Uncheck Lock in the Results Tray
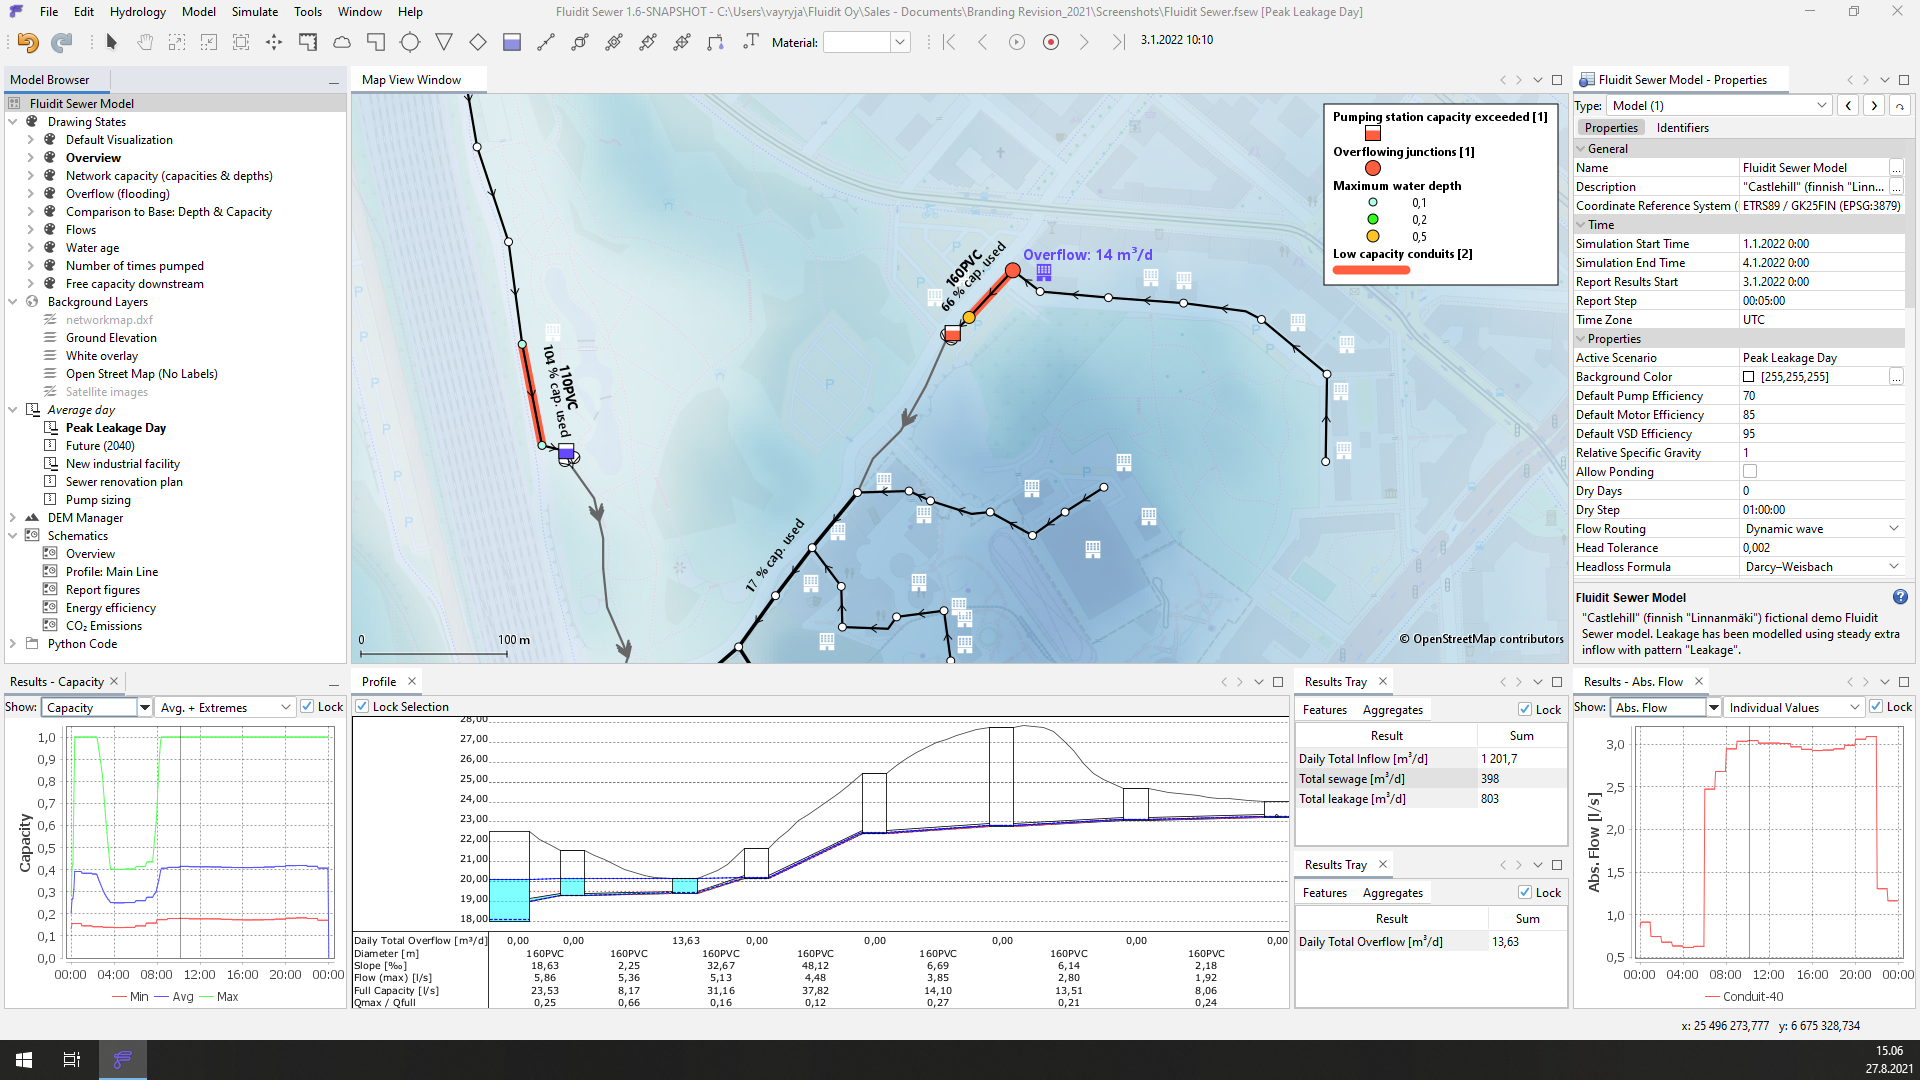Screen dimensions: 1920x1080 [1525, 709]
